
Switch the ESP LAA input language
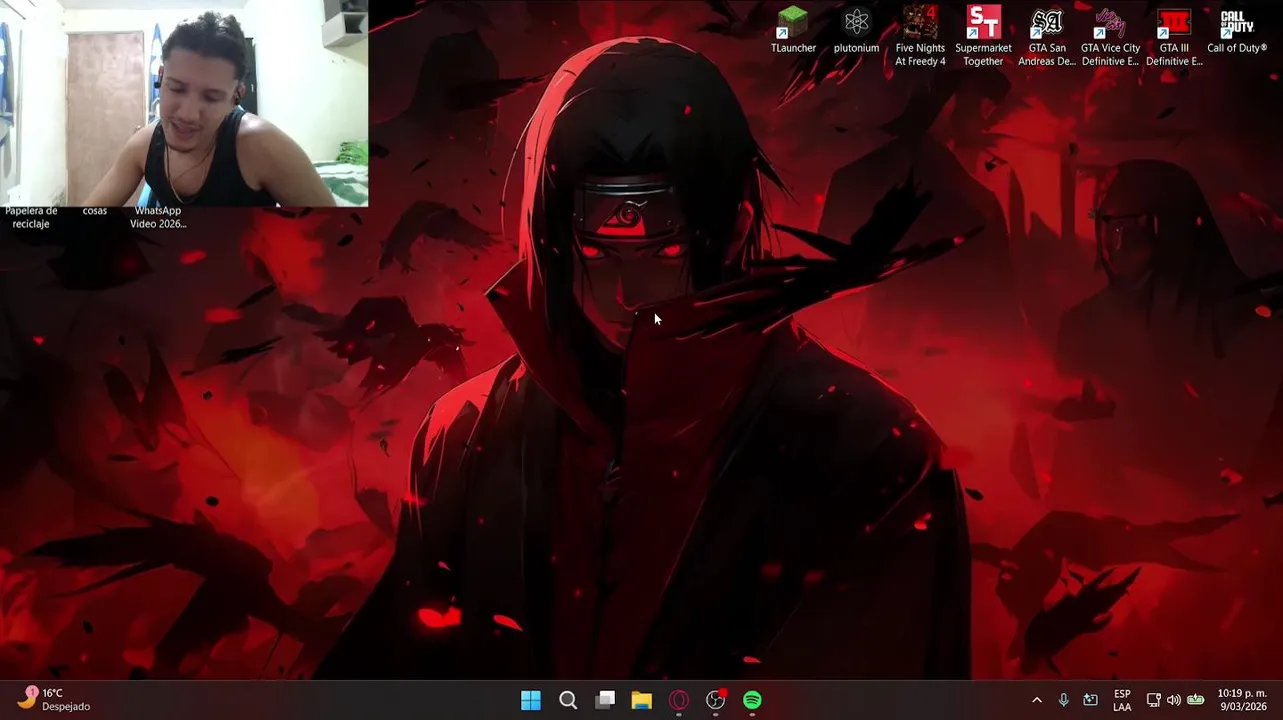tap(1122, 700)
